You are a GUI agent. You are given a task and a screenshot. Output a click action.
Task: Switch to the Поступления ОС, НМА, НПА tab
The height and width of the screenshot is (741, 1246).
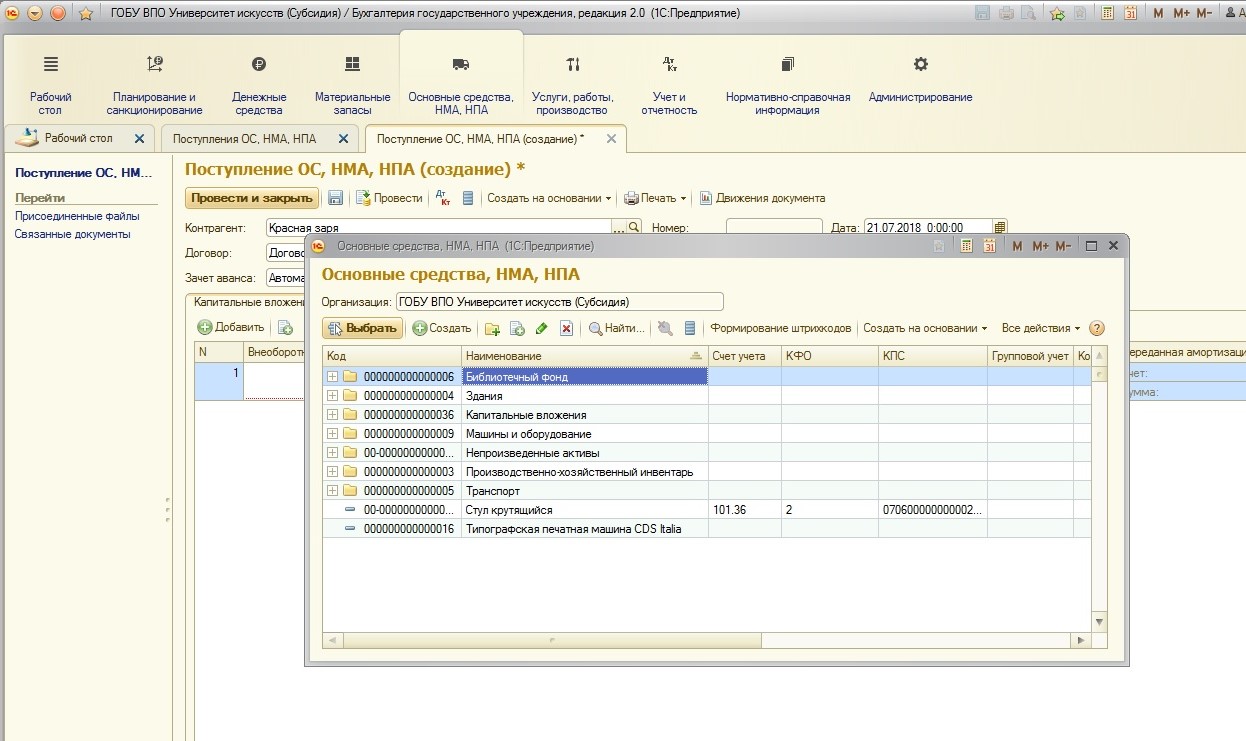(x=244, y=139)
